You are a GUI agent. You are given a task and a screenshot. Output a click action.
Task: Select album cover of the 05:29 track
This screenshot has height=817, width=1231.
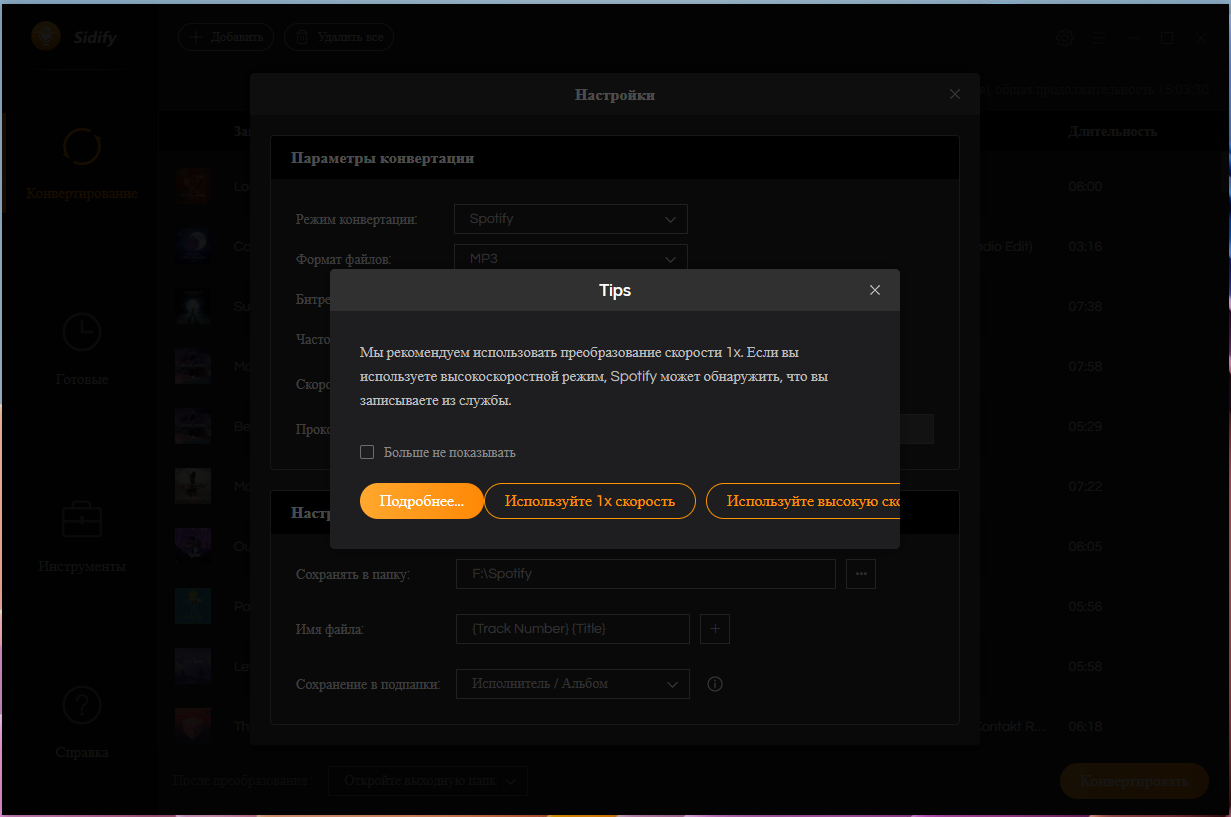tap(193, 426)
